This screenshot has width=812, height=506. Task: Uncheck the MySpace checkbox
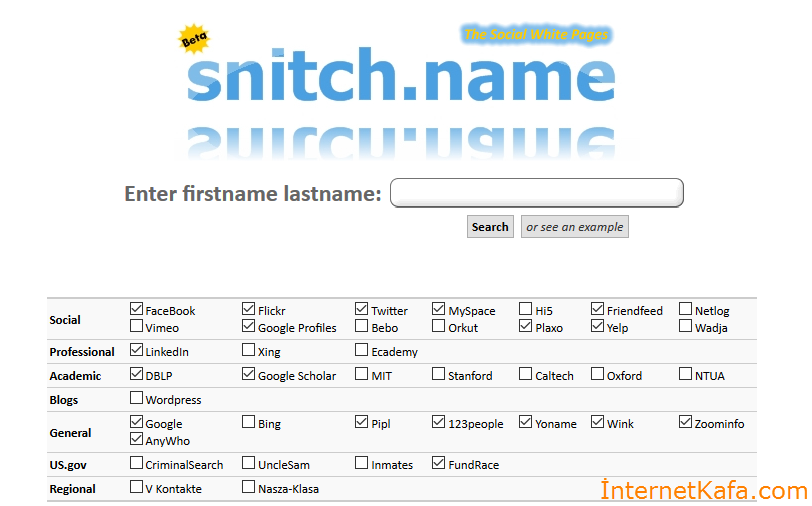(439, 309)
